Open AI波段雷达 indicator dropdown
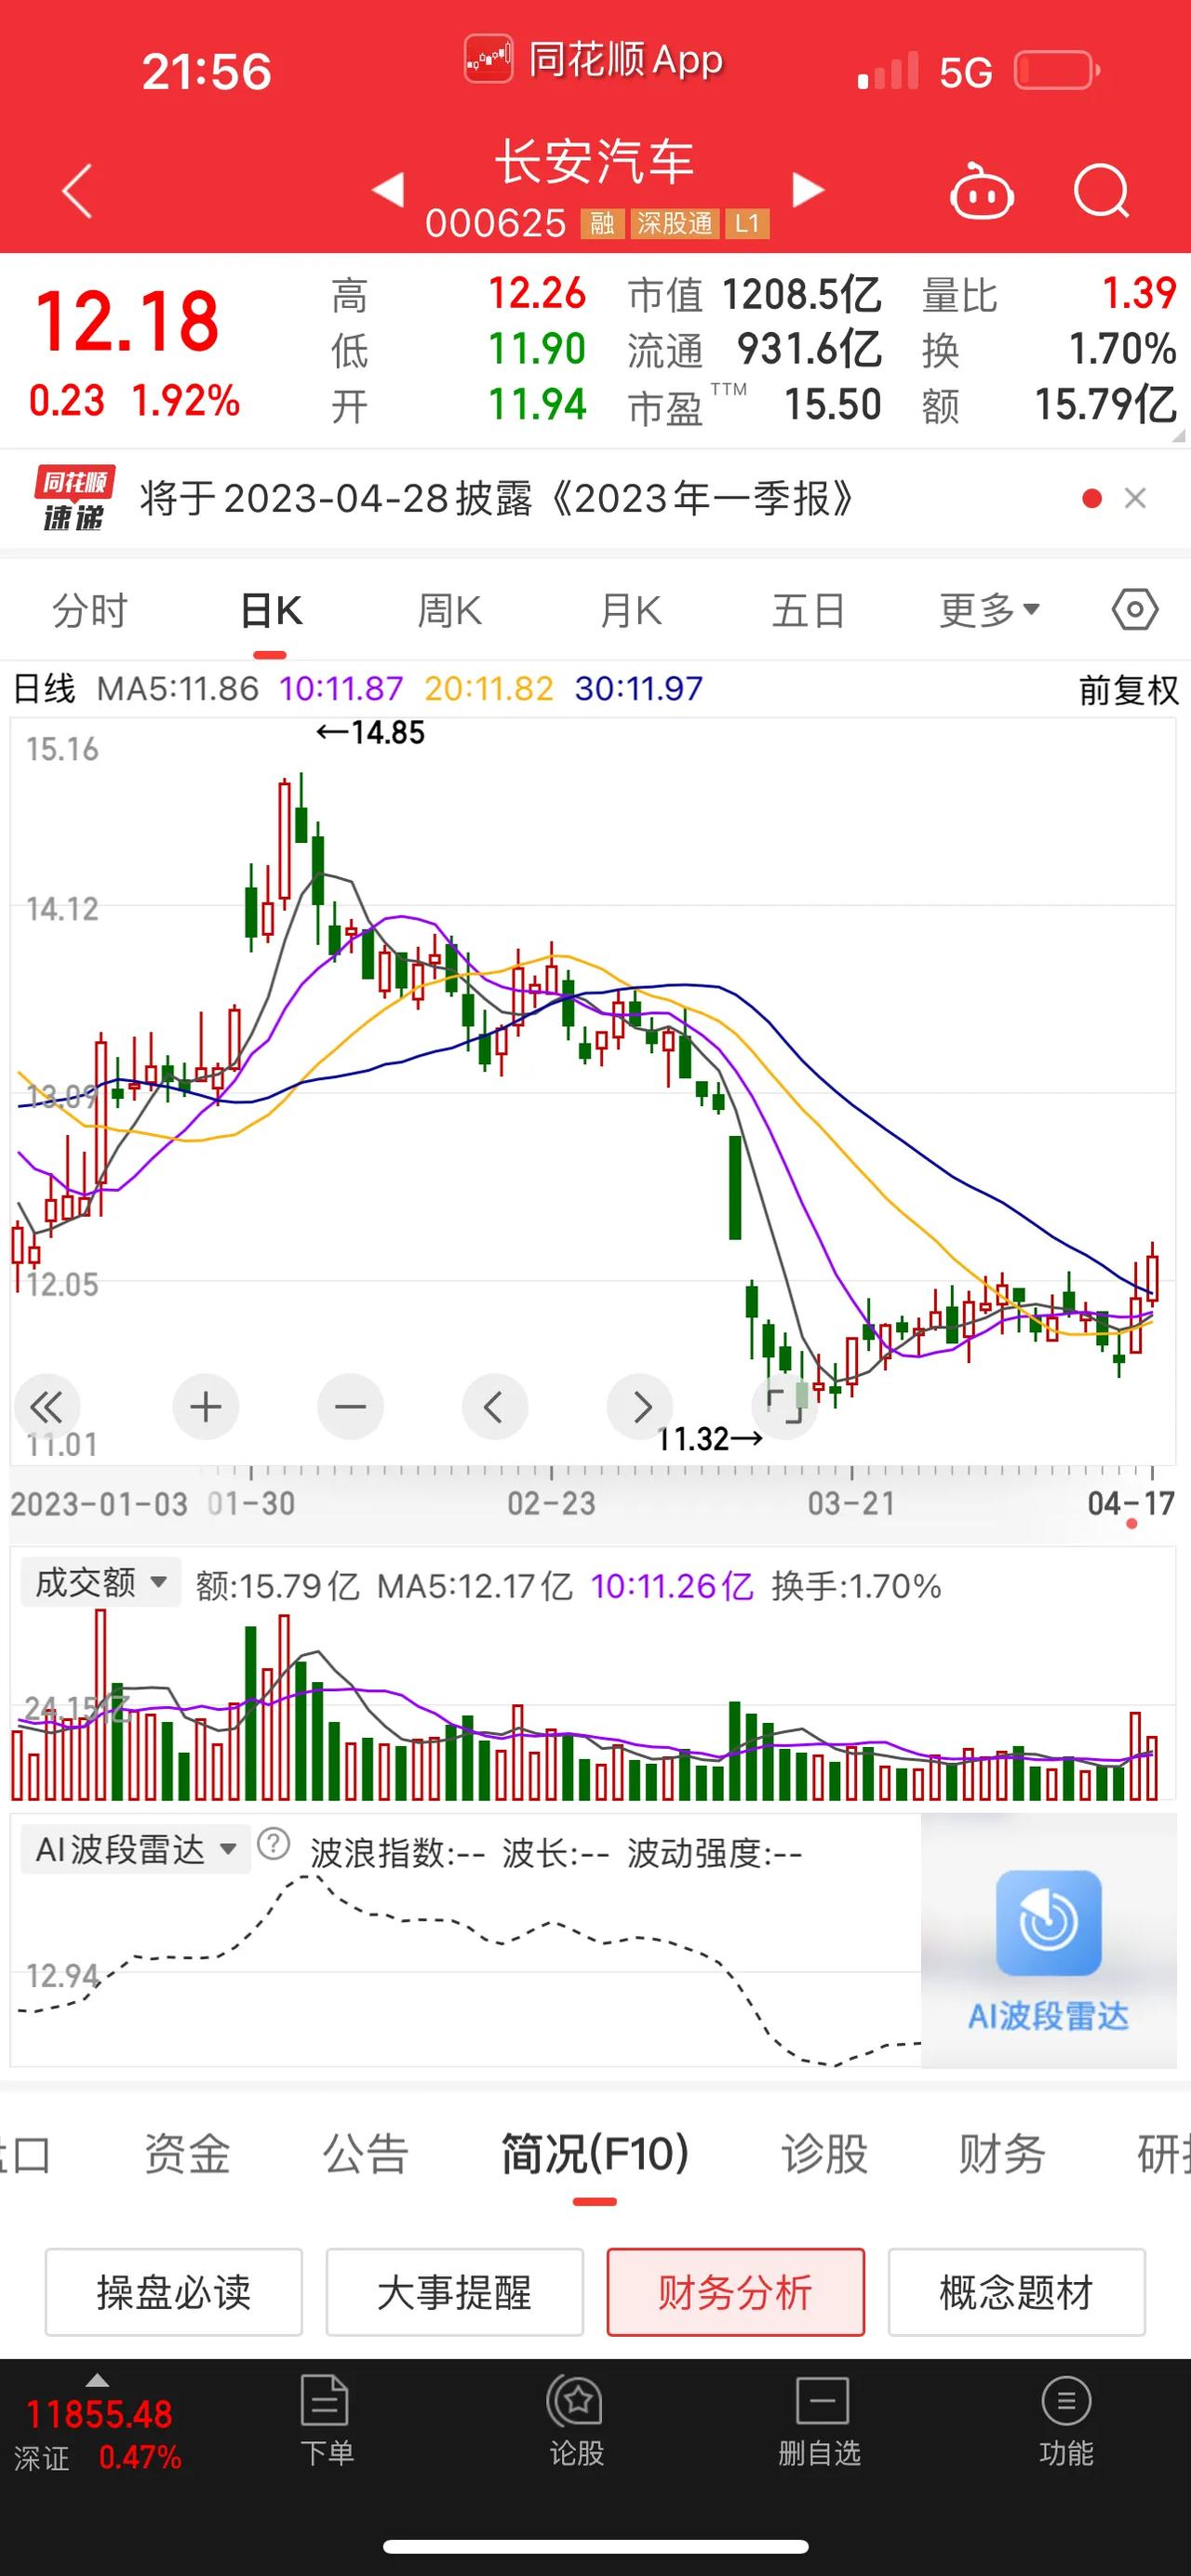The image size is (1191, 2576). coord(135,1850)
